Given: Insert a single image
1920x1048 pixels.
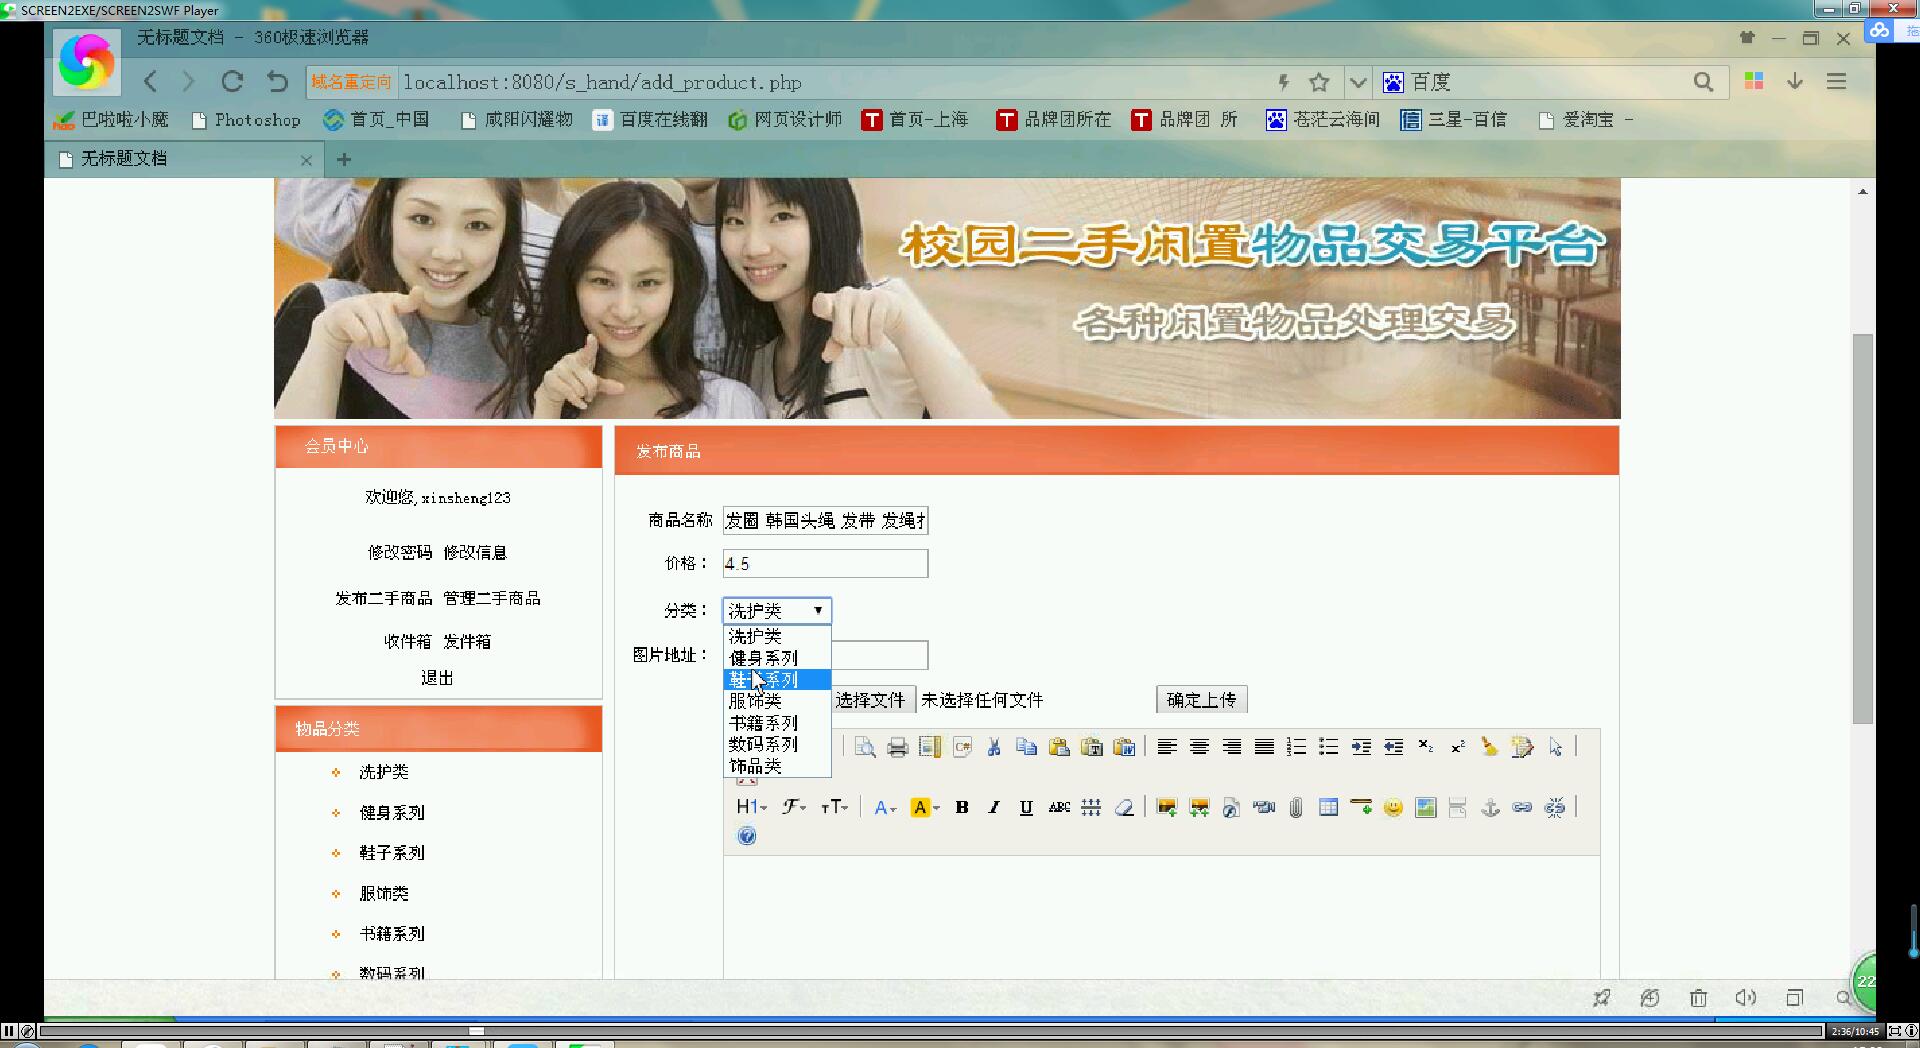Looking at the screenshot, I should pos(1167,808).
